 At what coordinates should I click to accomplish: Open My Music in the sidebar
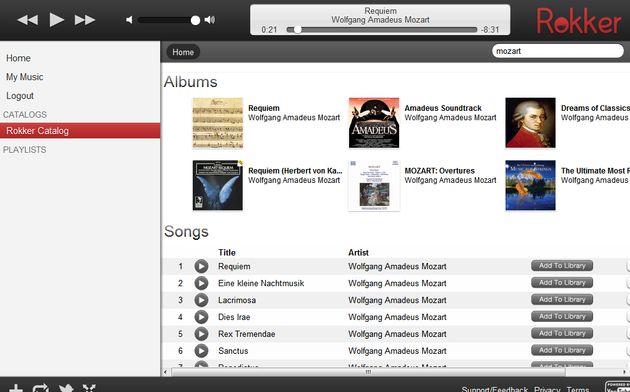(x=25, y=77)
